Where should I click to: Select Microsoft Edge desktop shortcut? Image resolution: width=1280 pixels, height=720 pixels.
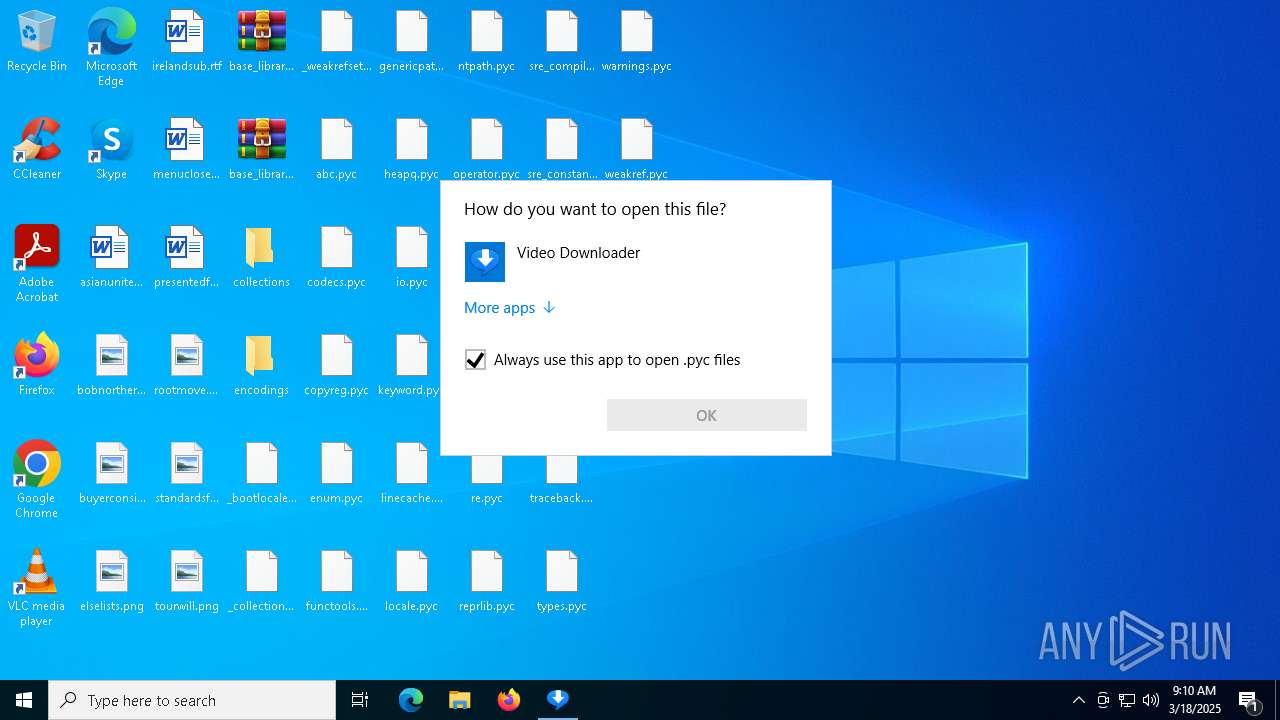coord(111,48)
